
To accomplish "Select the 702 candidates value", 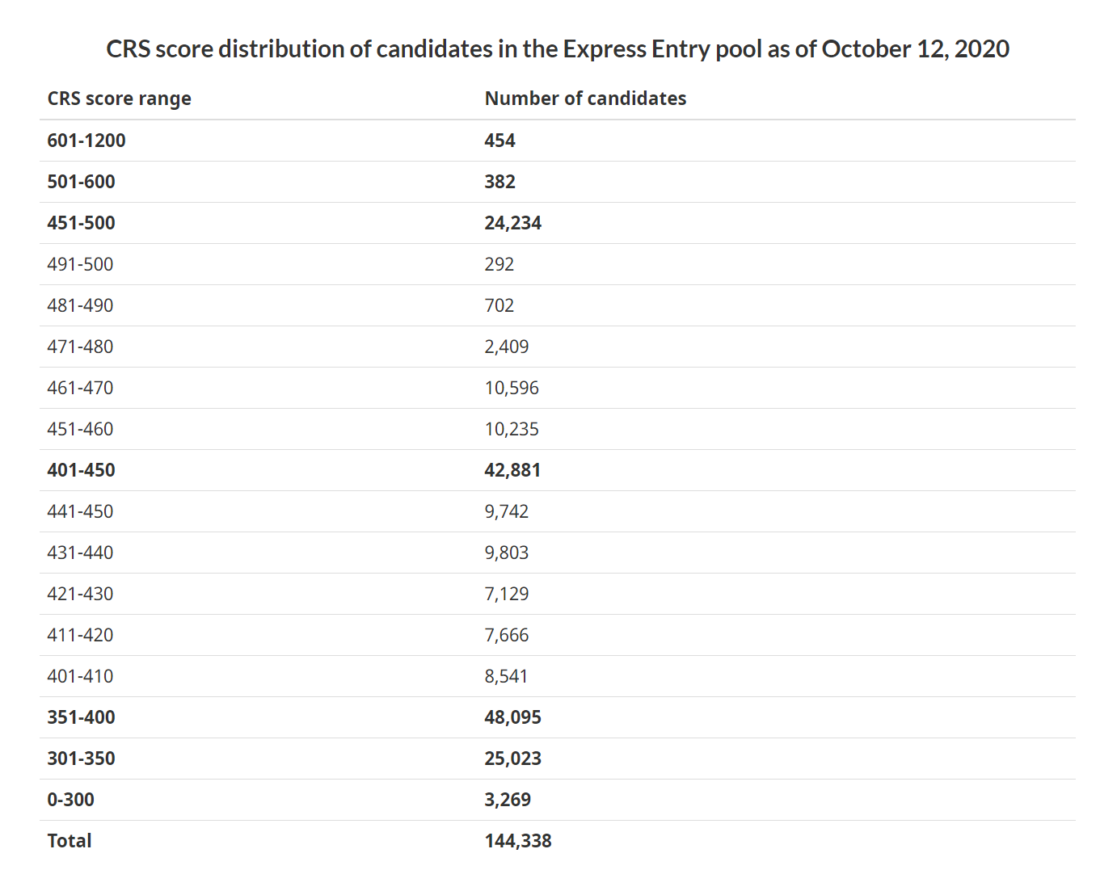I will click(x=499, y=306).
